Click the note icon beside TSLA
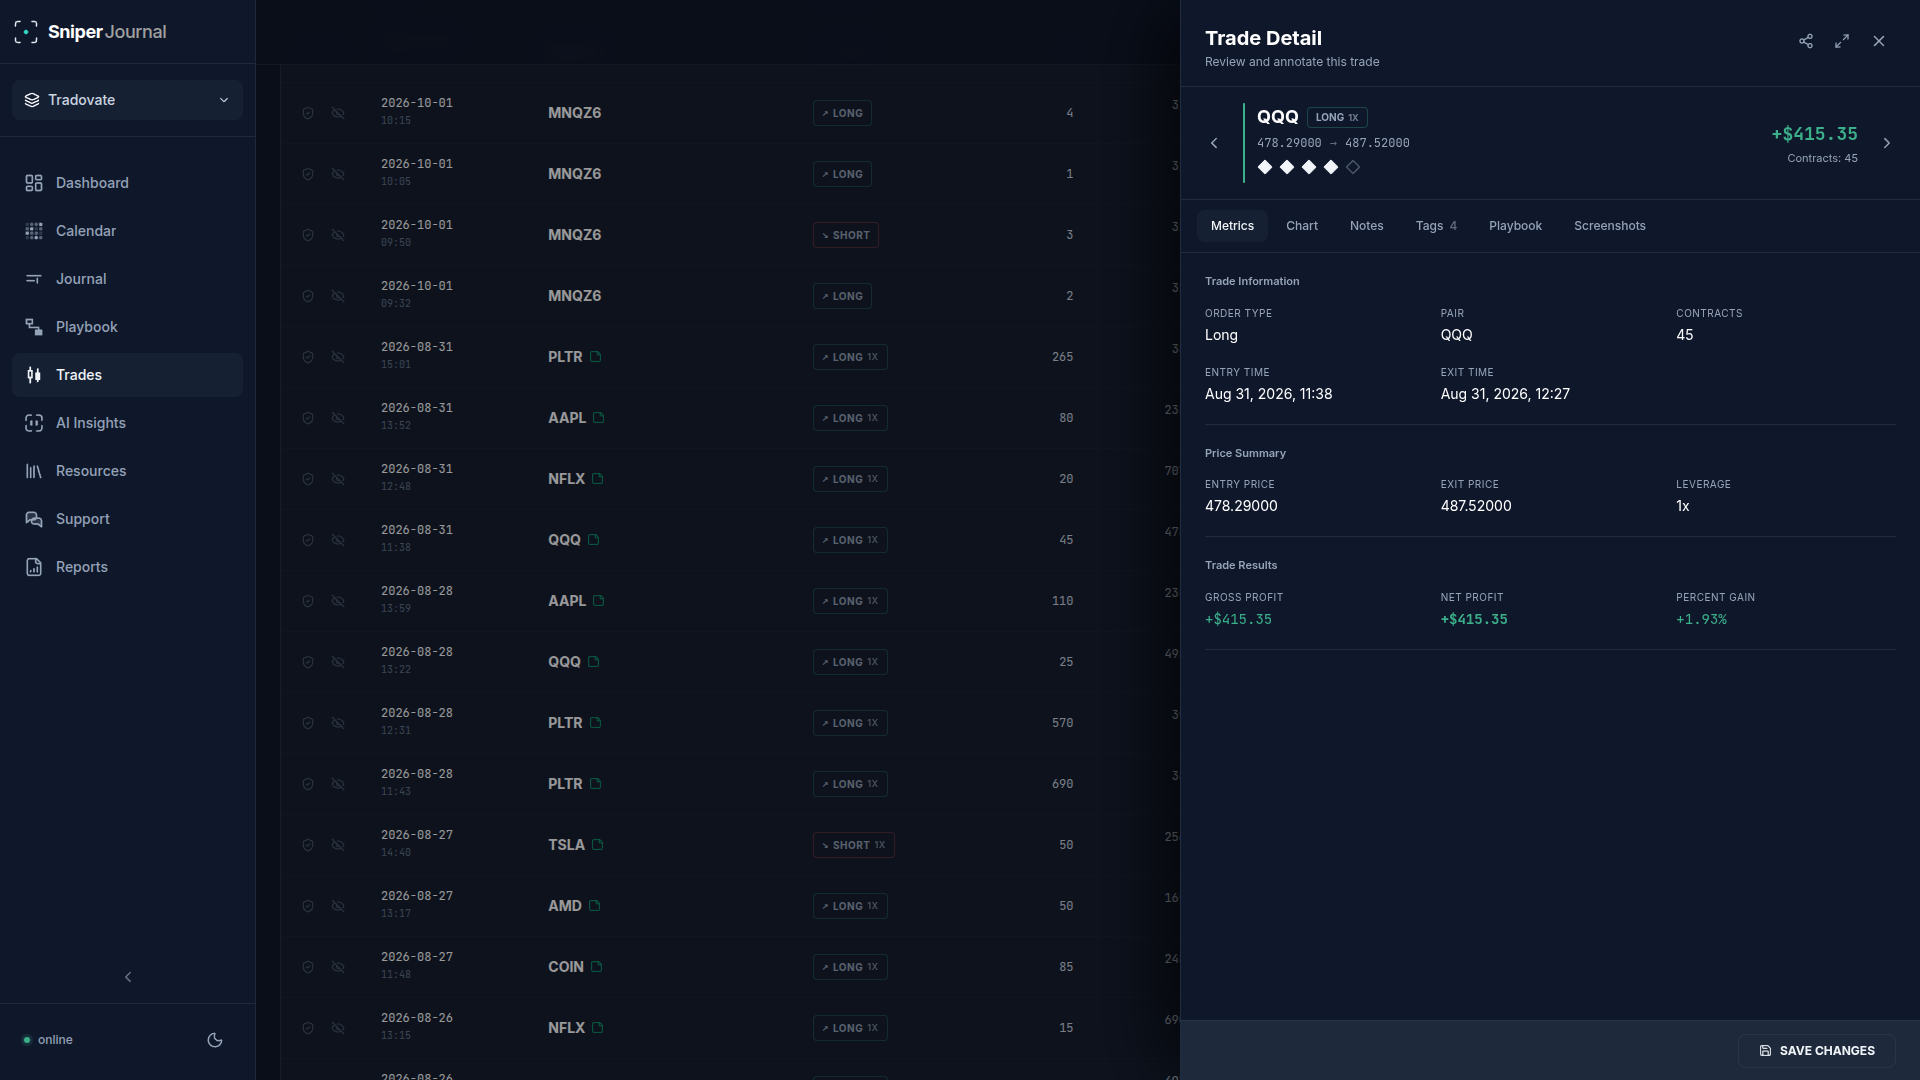The height and width of the screenshot is (1080, 1920). pos(597,845)
